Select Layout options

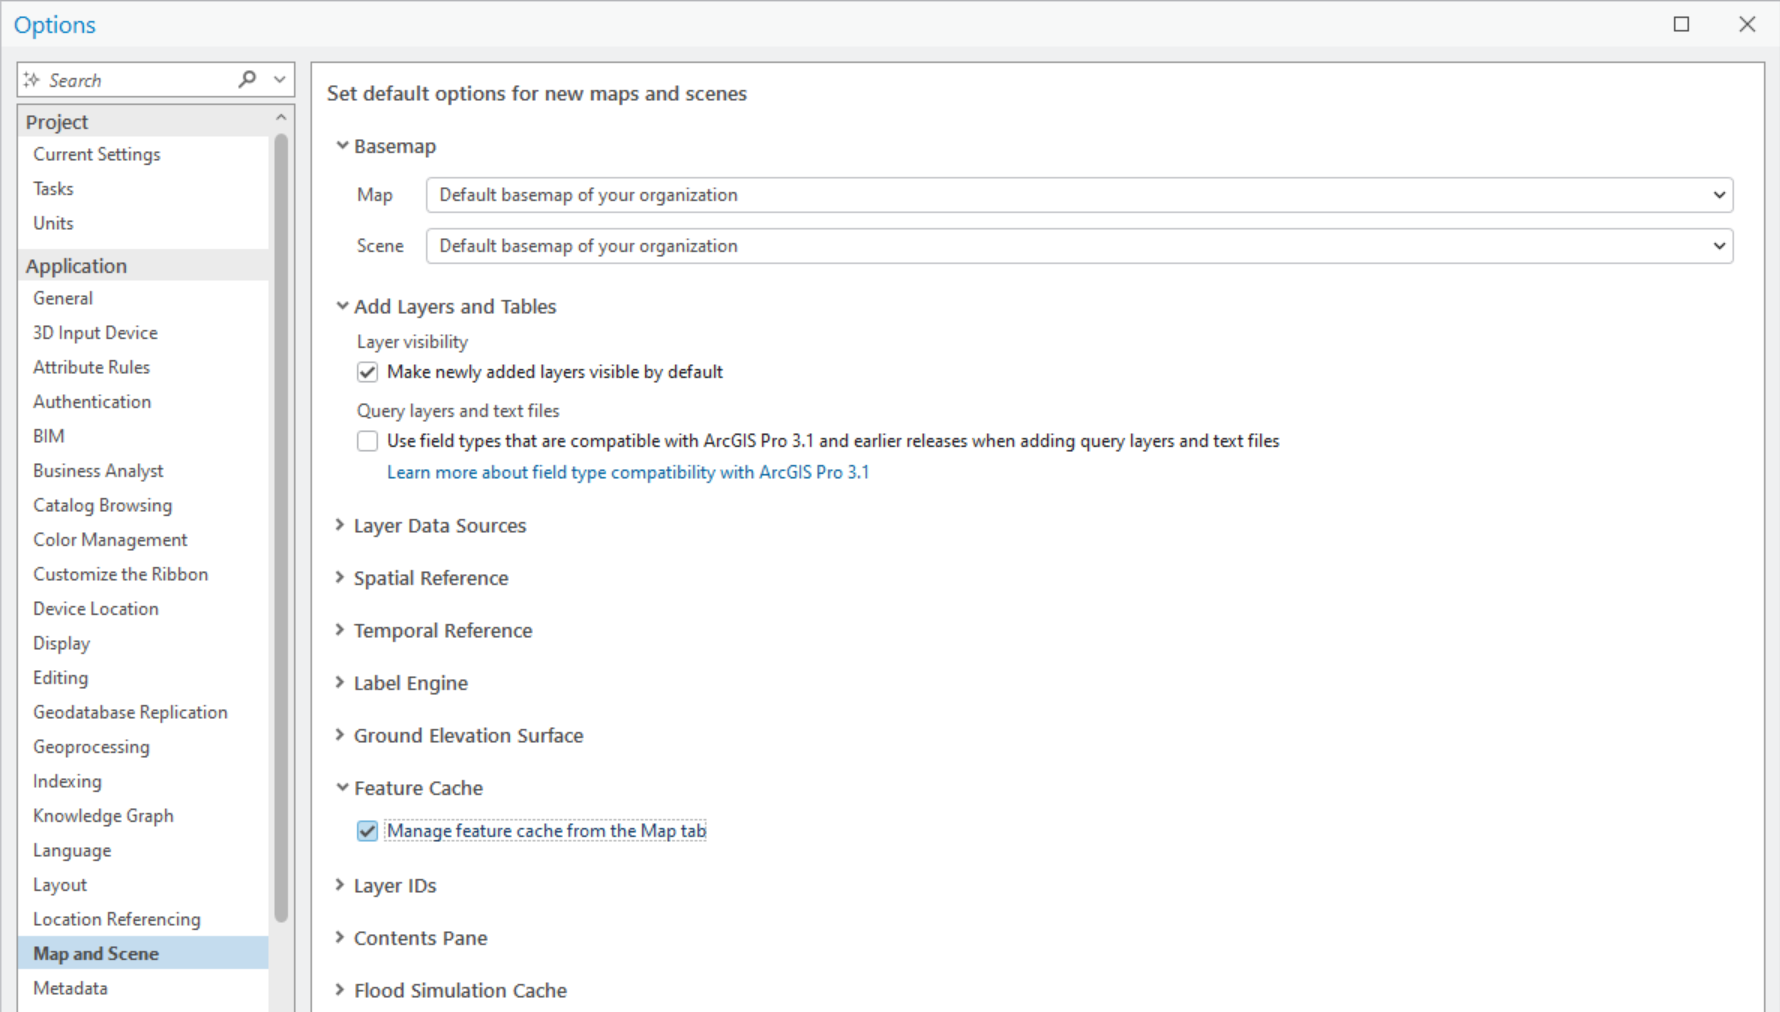pos(60,885)
